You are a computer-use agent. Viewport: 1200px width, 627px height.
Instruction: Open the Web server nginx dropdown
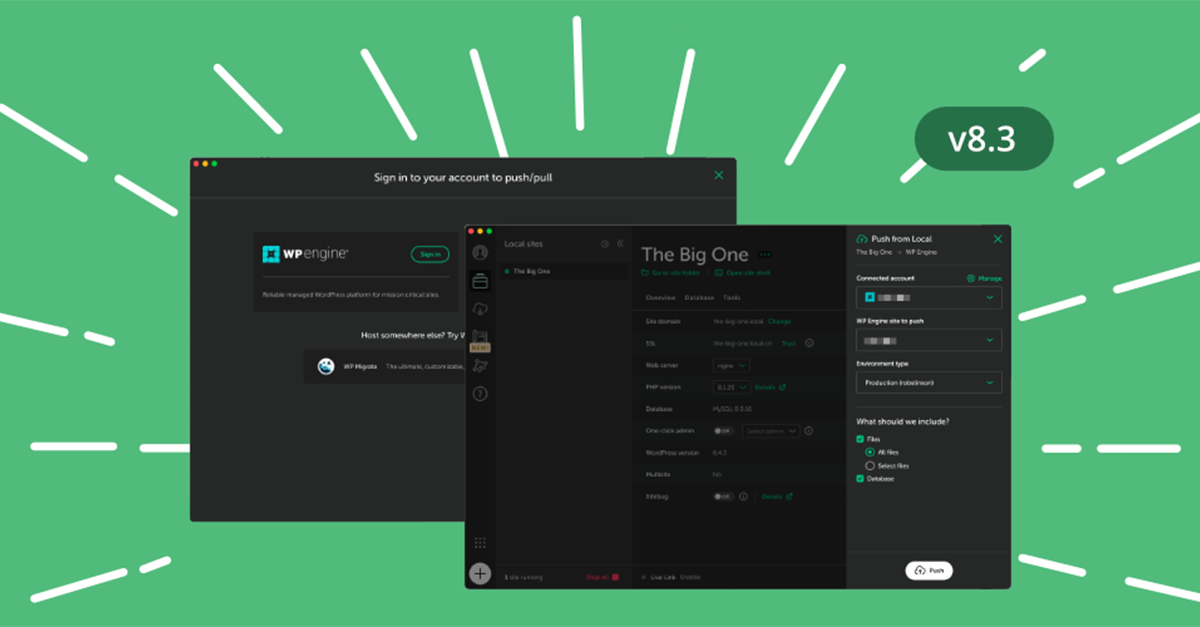point(731,366)
